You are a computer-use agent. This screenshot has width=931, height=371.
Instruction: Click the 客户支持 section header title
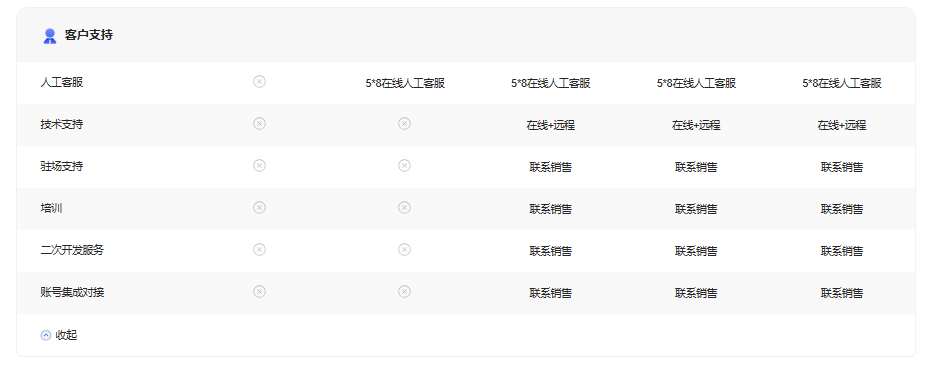pyautogui.click(x=88, y=35)
